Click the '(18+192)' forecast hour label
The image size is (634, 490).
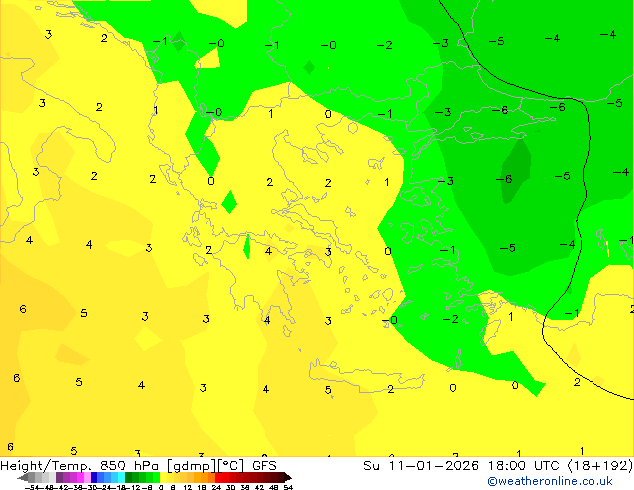pyautogui.click(x=600, y=466)
